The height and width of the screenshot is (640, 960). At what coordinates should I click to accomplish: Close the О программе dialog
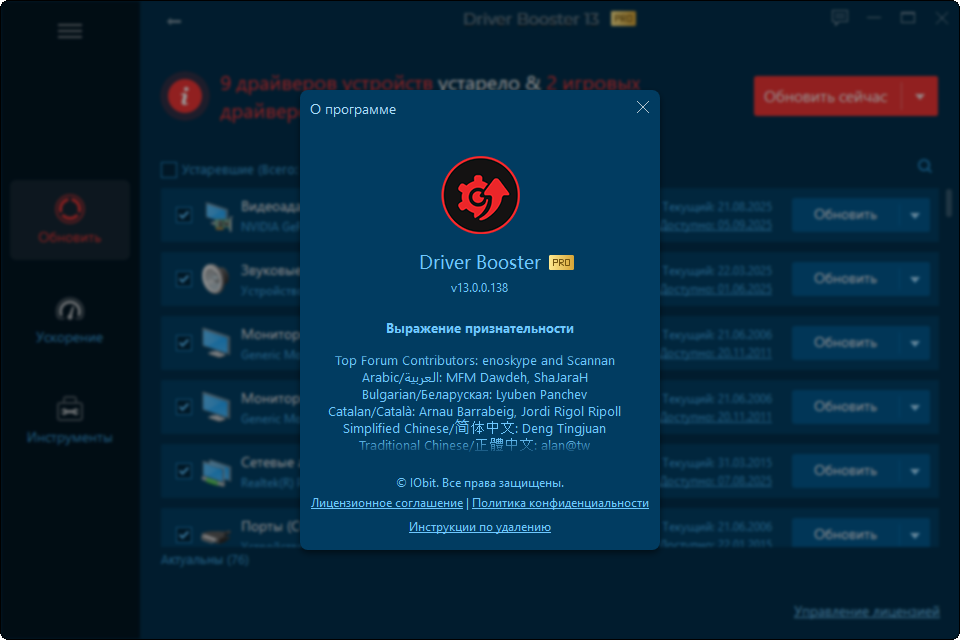(642, 108)
